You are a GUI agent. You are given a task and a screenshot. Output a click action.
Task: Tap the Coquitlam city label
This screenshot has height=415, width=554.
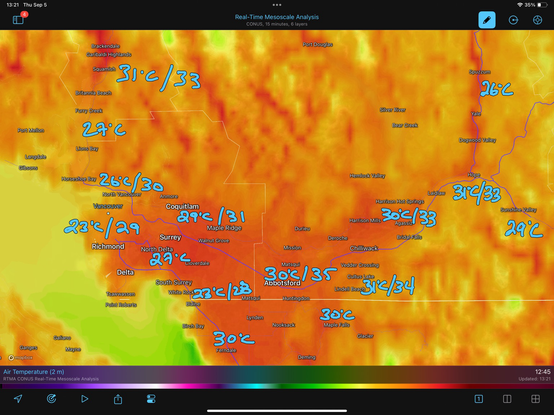click(182, 206)
